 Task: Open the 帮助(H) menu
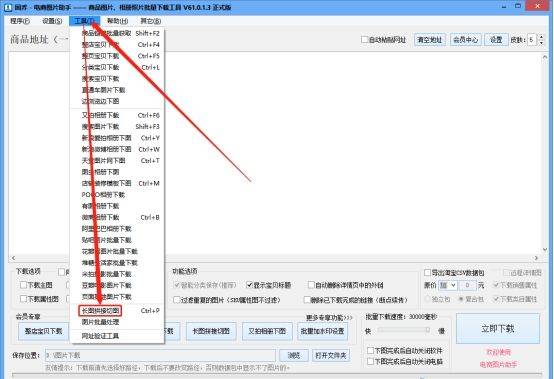117,21
